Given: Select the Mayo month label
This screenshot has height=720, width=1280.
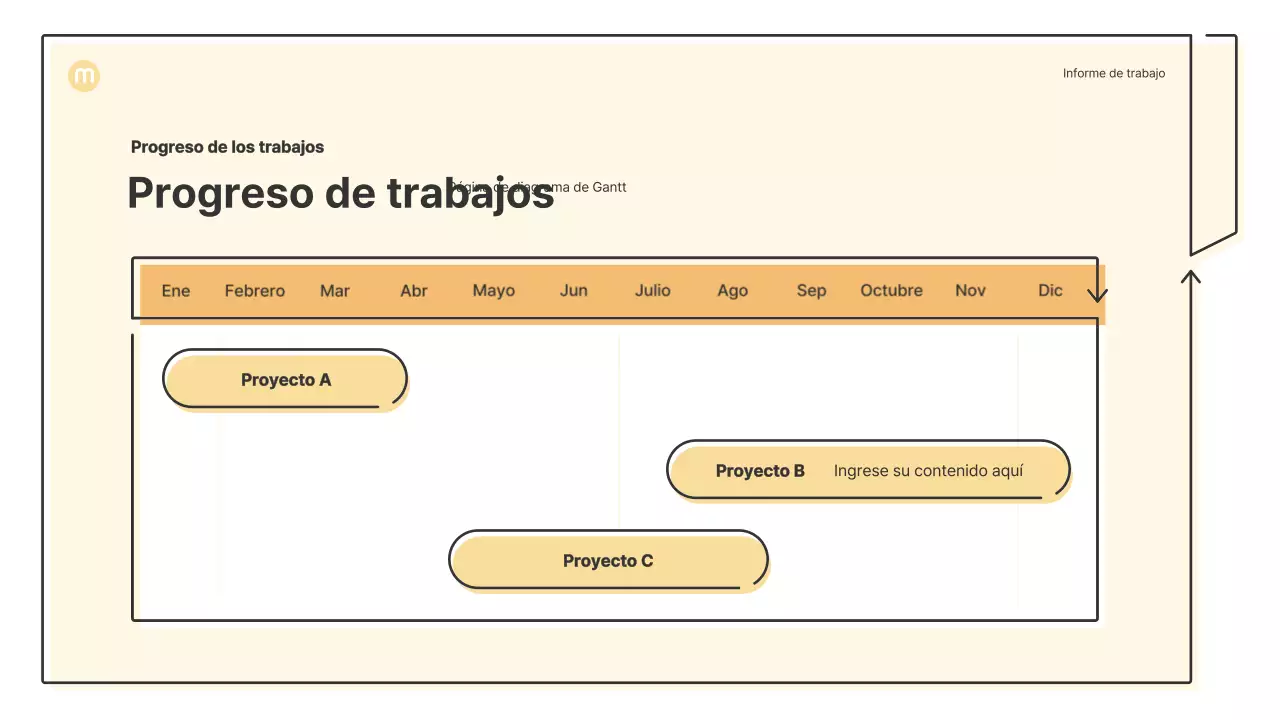Looking at the screenshot, I should pos(493,290).
